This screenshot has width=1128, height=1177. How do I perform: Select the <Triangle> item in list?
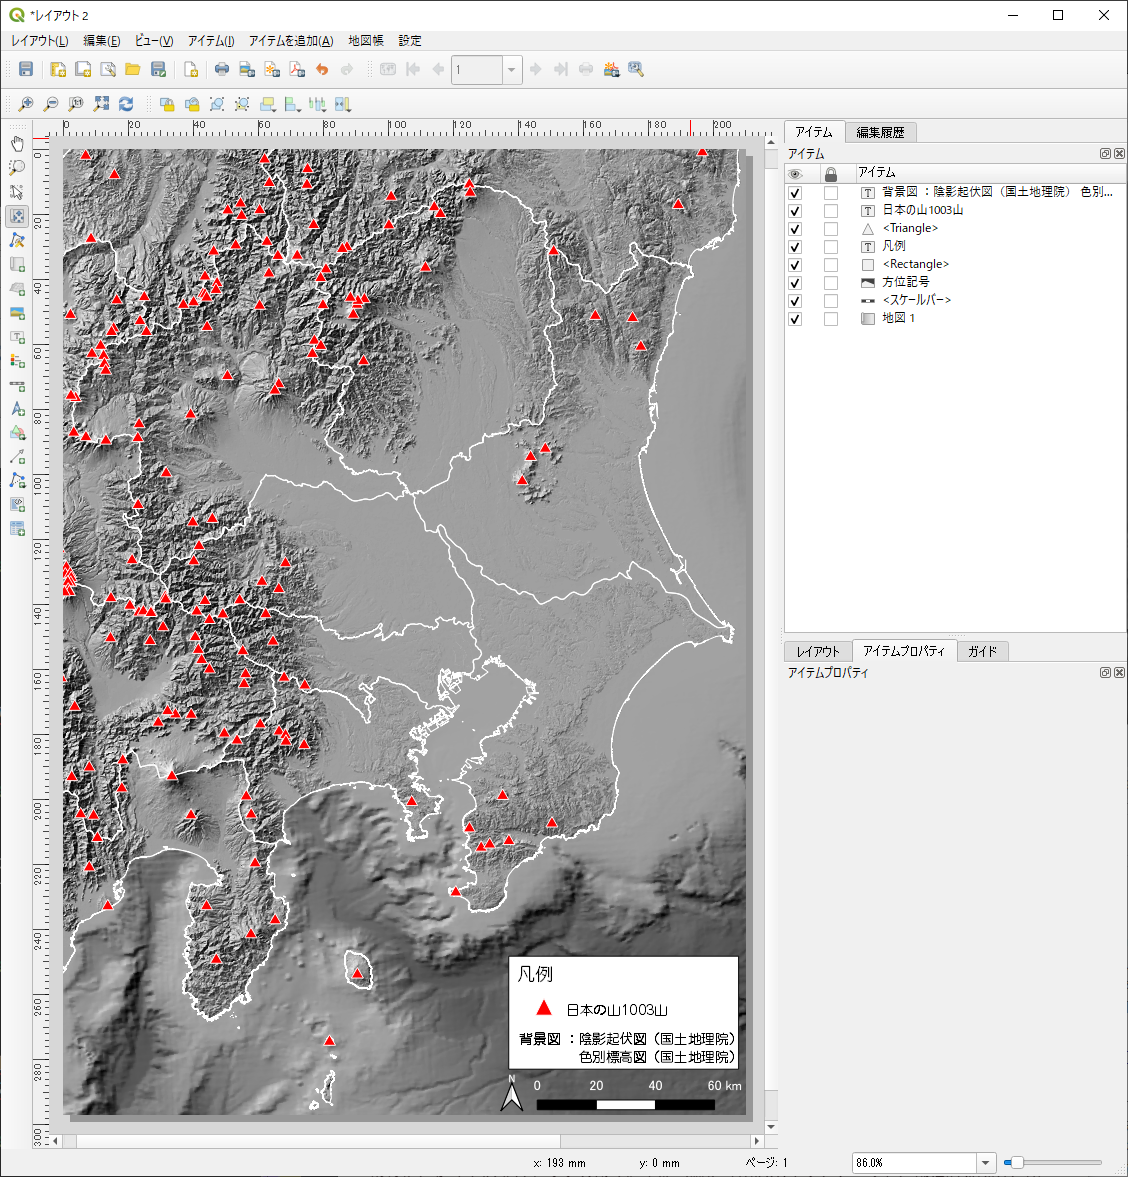click(910, 228)
